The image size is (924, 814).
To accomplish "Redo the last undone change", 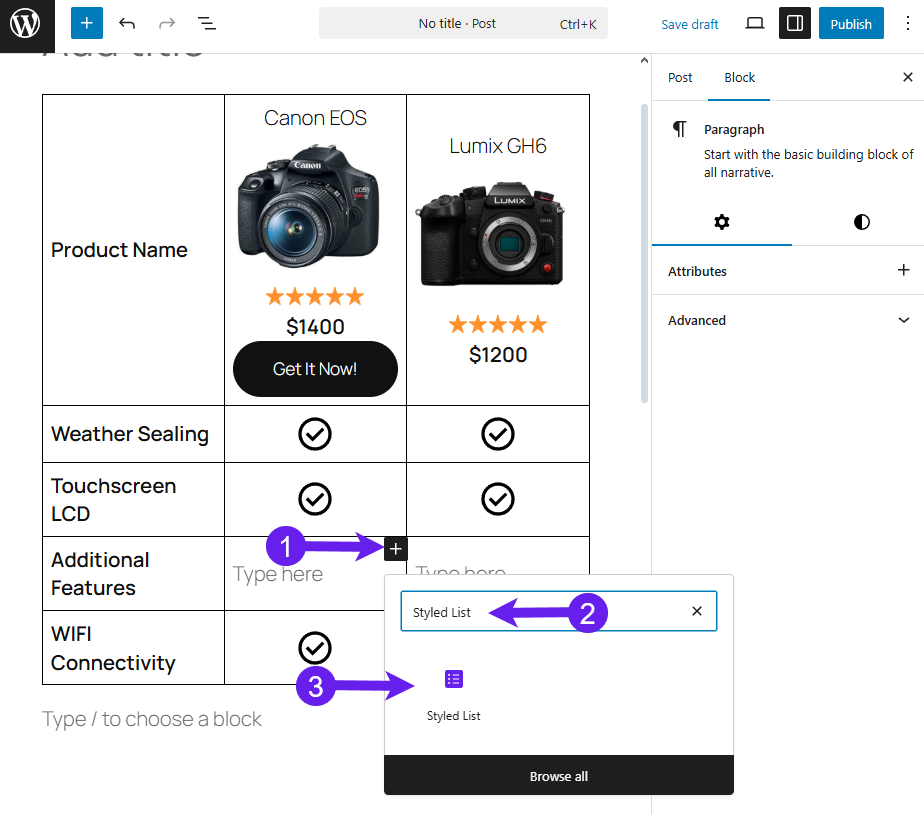I will tap(167, 23).
